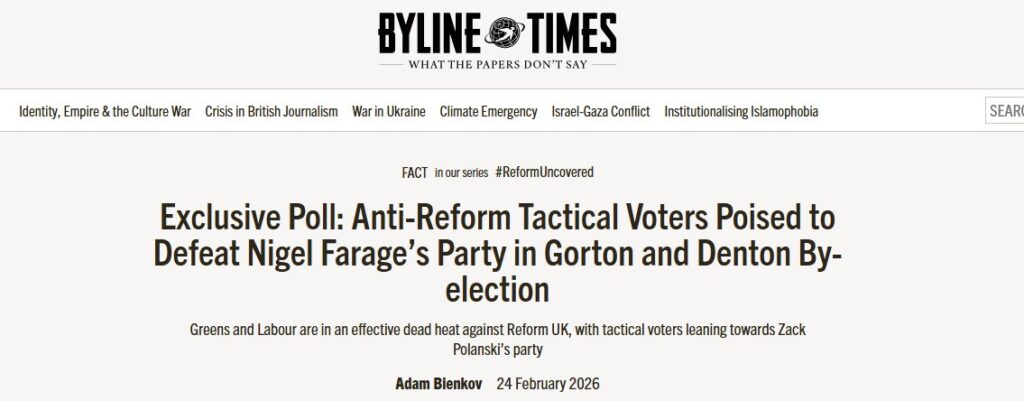
Task: Click the FACT article label
Action: (415, 172)
